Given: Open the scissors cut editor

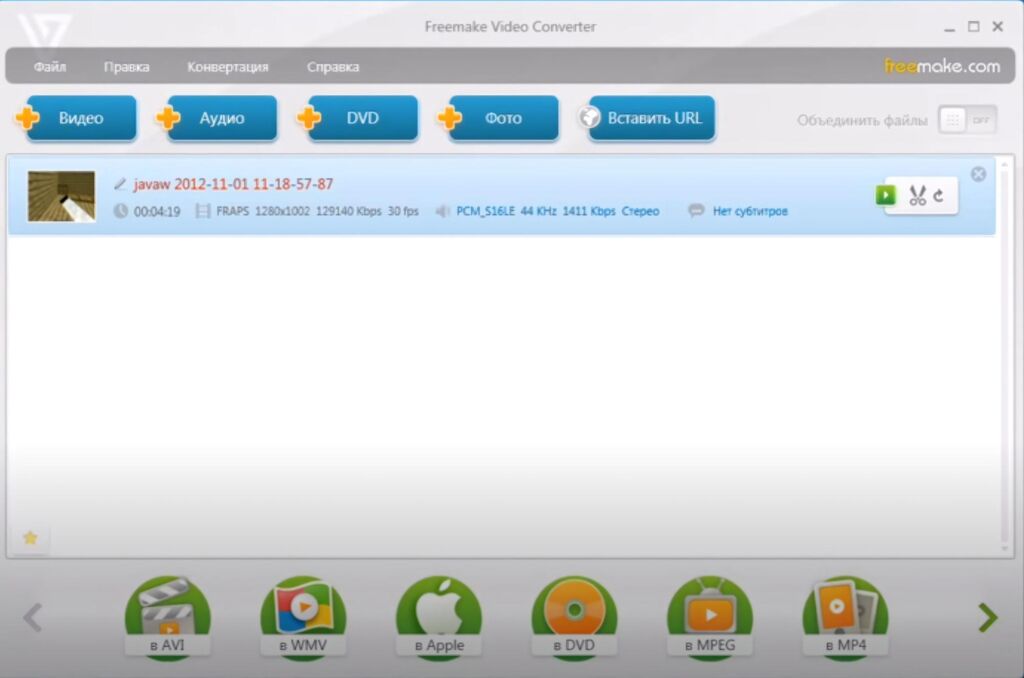Looking at the screenshot, I should click(x=918, y=195).
